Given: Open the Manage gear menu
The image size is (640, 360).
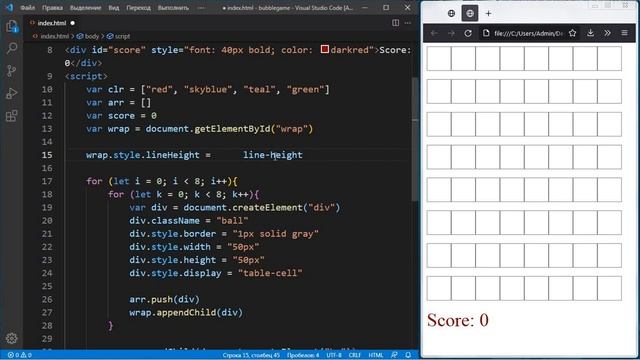Looking at the screenshot, I should tap(11, 338).
